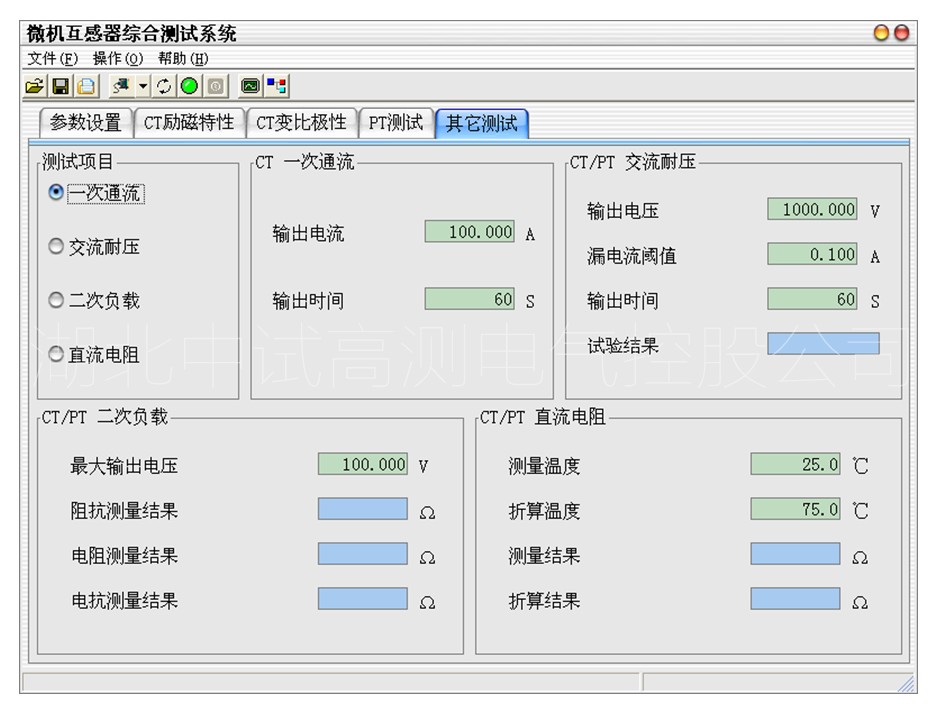Screen dimensions: 940x711
Task: Click the circular arrows refresh icon
Action: pos(164,86)
